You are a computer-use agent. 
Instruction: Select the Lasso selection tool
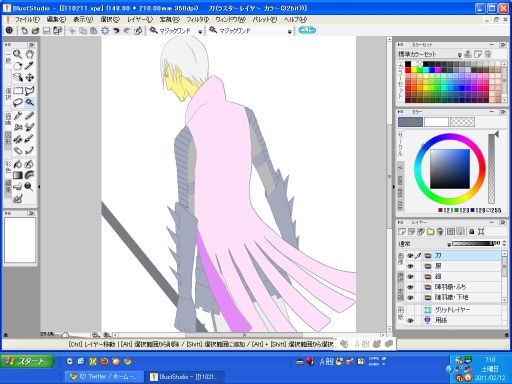click(x=18, y=102)
